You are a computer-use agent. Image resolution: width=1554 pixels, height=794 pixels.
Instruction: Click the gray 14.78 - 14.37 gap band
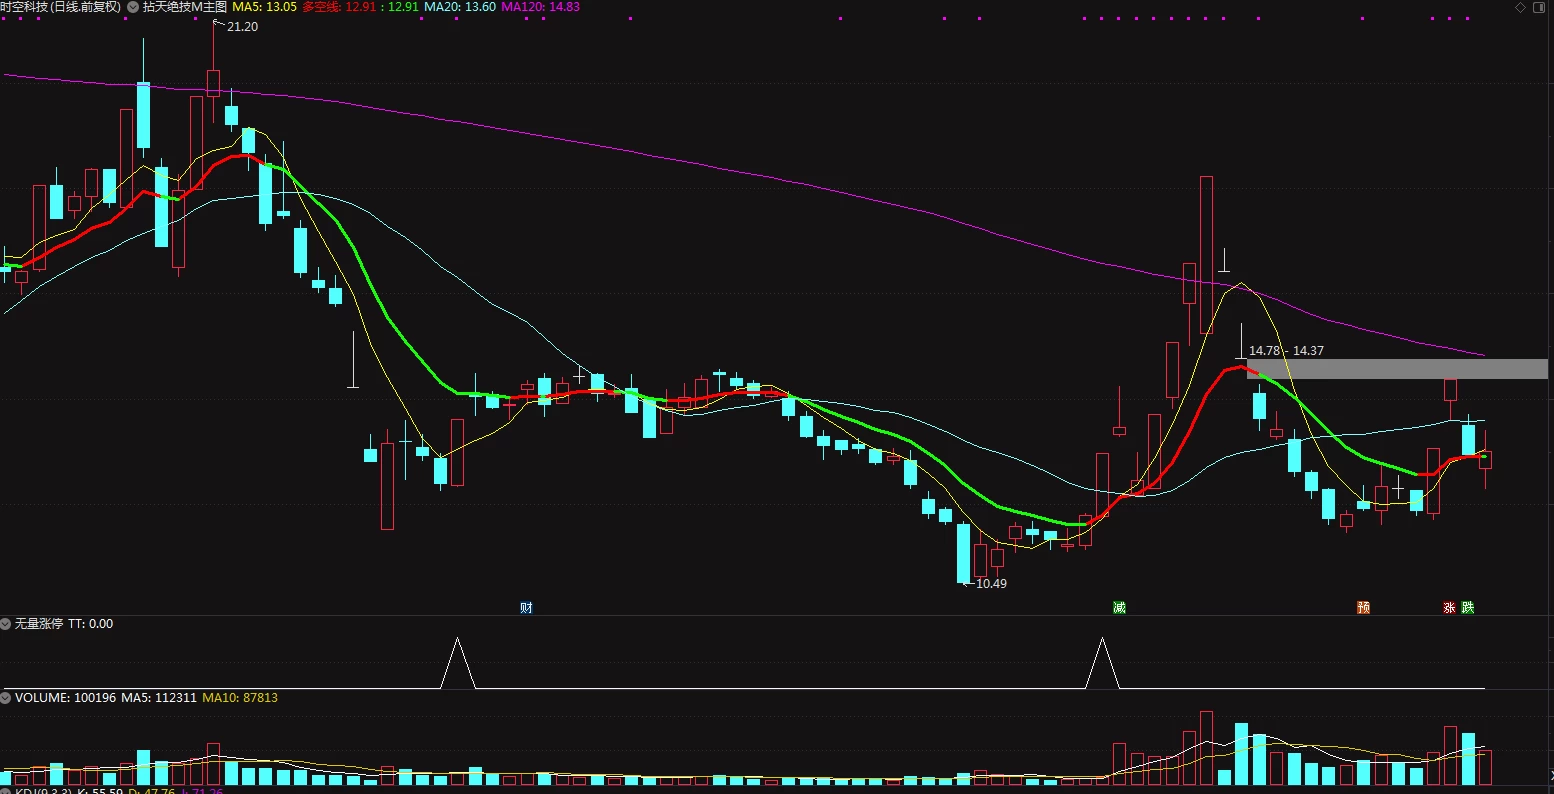click(x=1397, y=368)
